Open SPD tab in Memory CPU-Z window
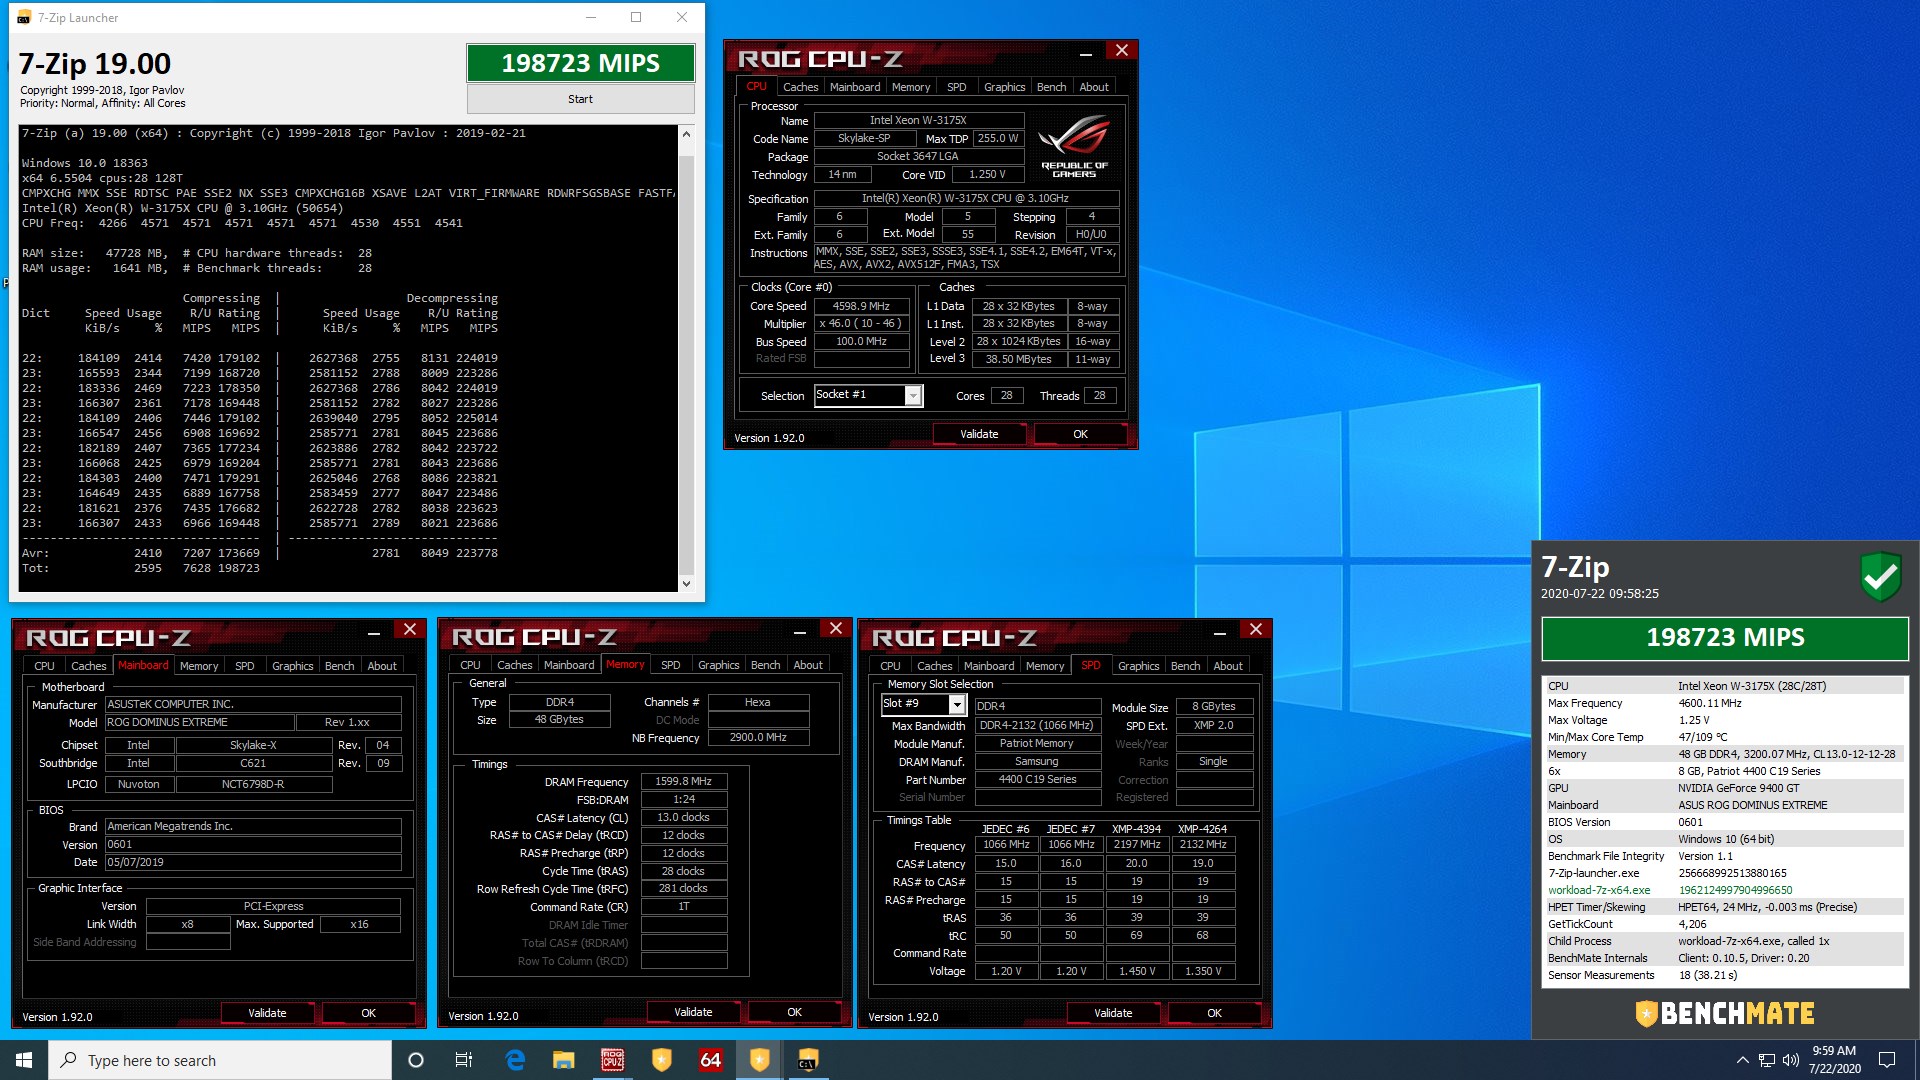 pos(671,665)
